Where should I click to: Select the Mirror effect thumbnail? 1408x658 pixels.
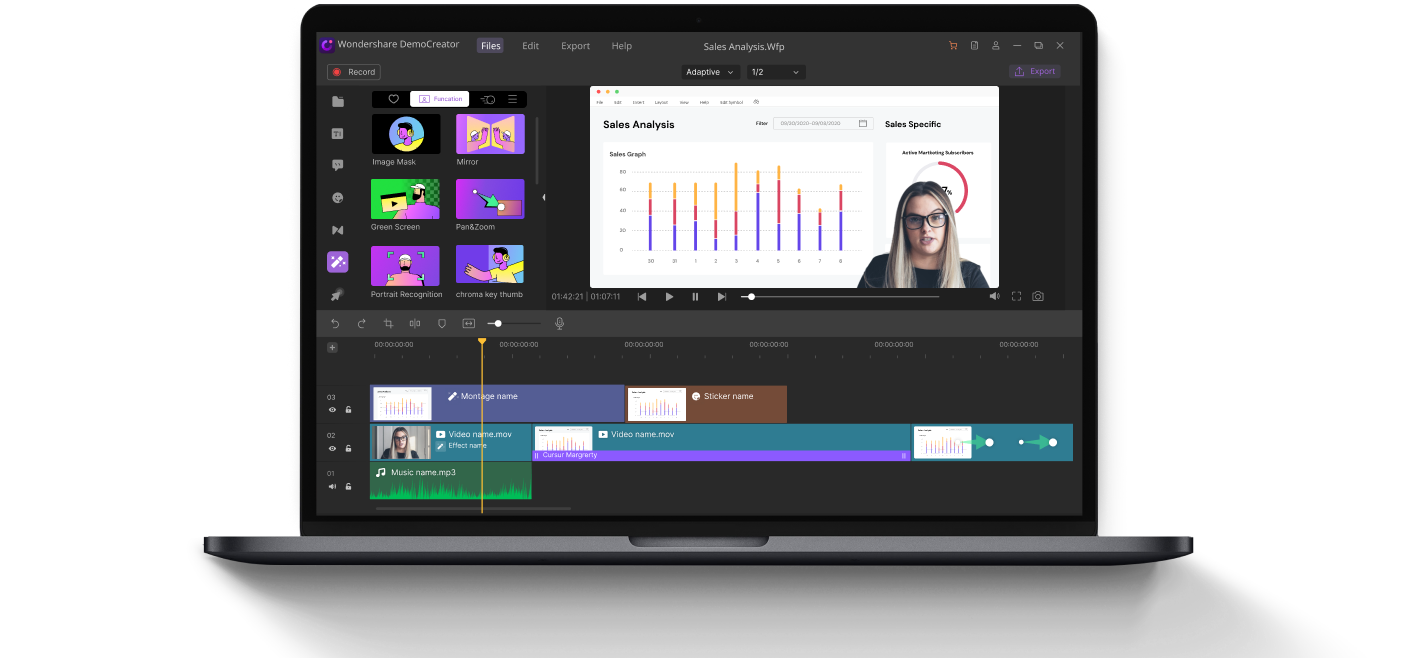click(x=490, y=134)
